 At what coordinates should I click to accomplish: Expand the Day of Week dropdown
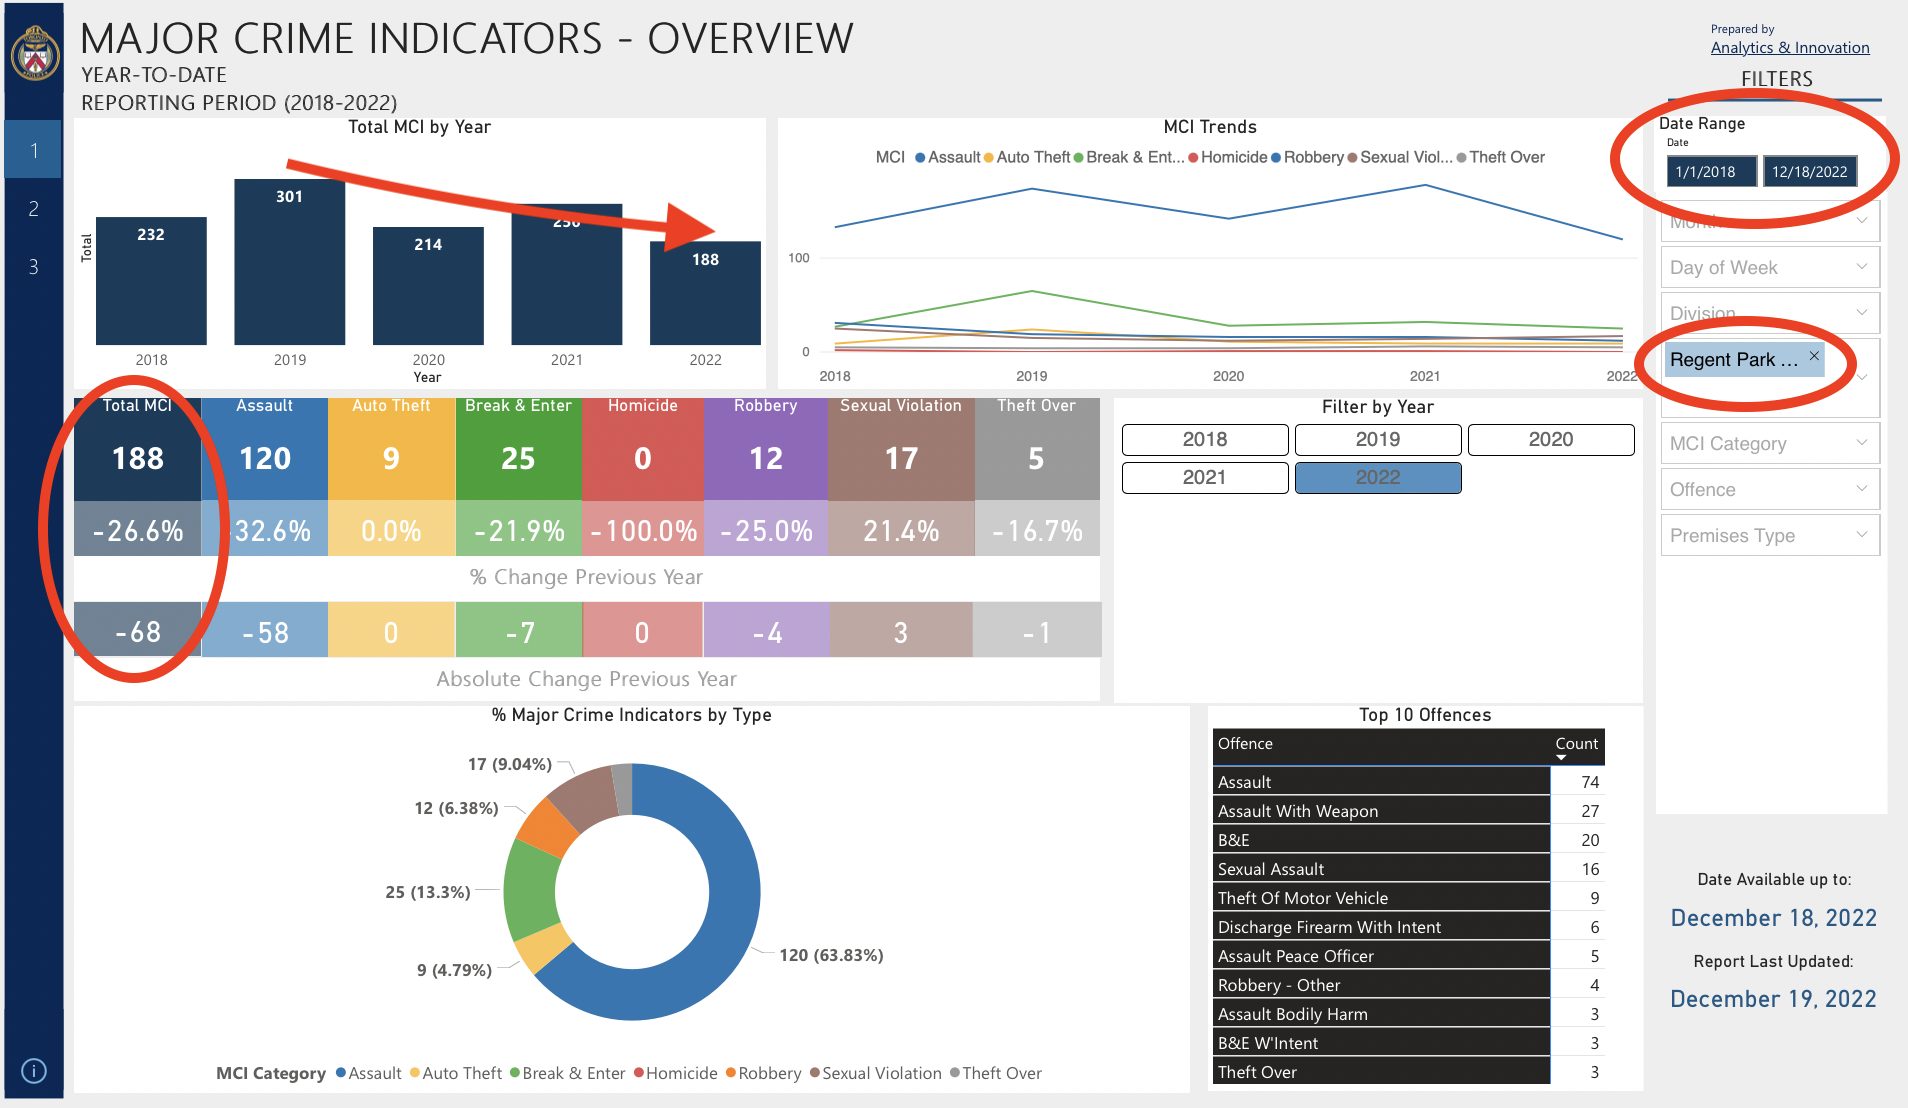(1770, 268)
